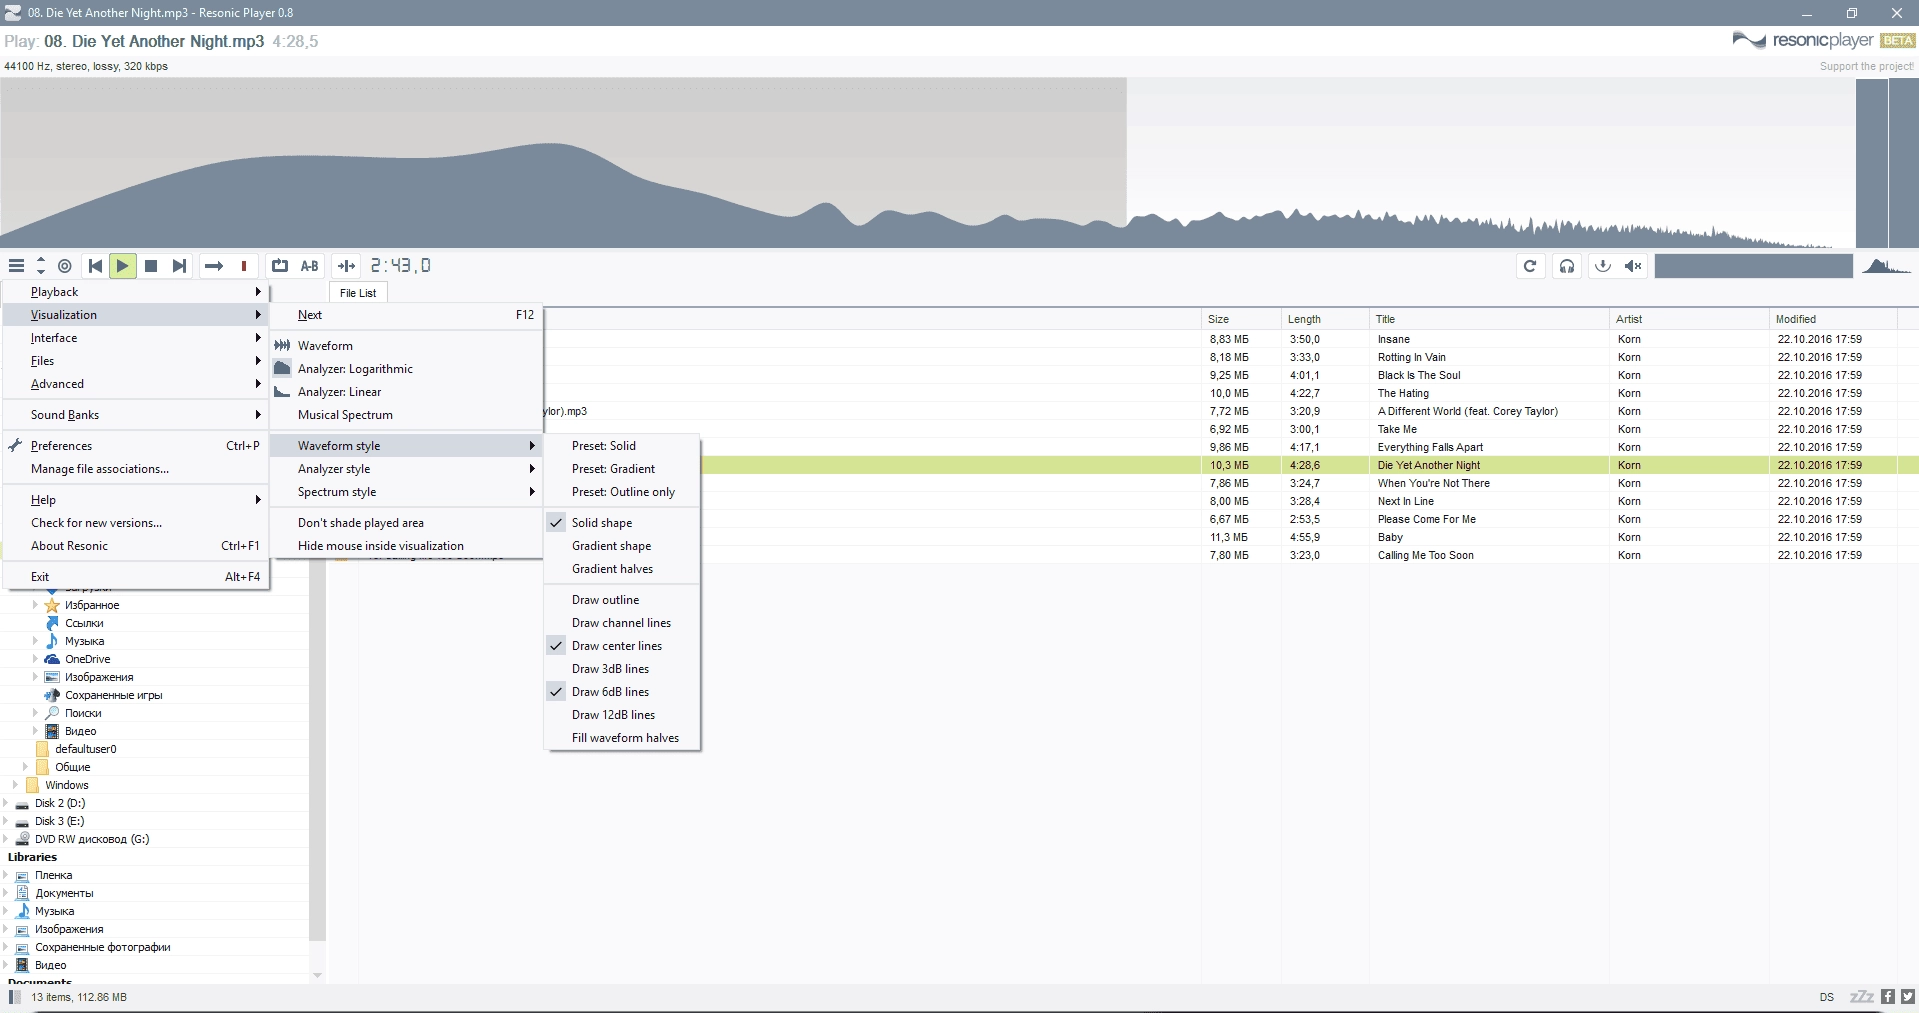Apply Preset: Outline only
Viewport: 1919px width, 1013px height.
[x=622, y=492]
